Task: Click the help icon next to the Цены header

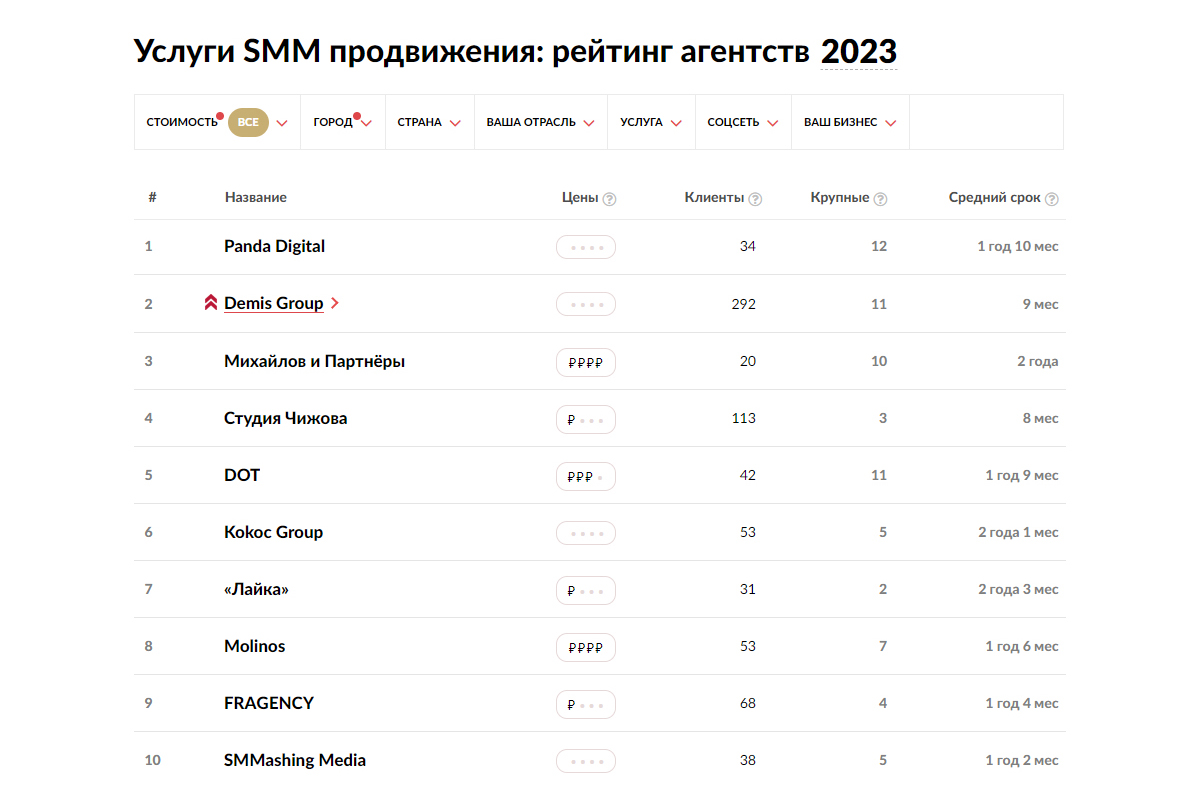Action: pyautogui.click(x=610, y=198)
